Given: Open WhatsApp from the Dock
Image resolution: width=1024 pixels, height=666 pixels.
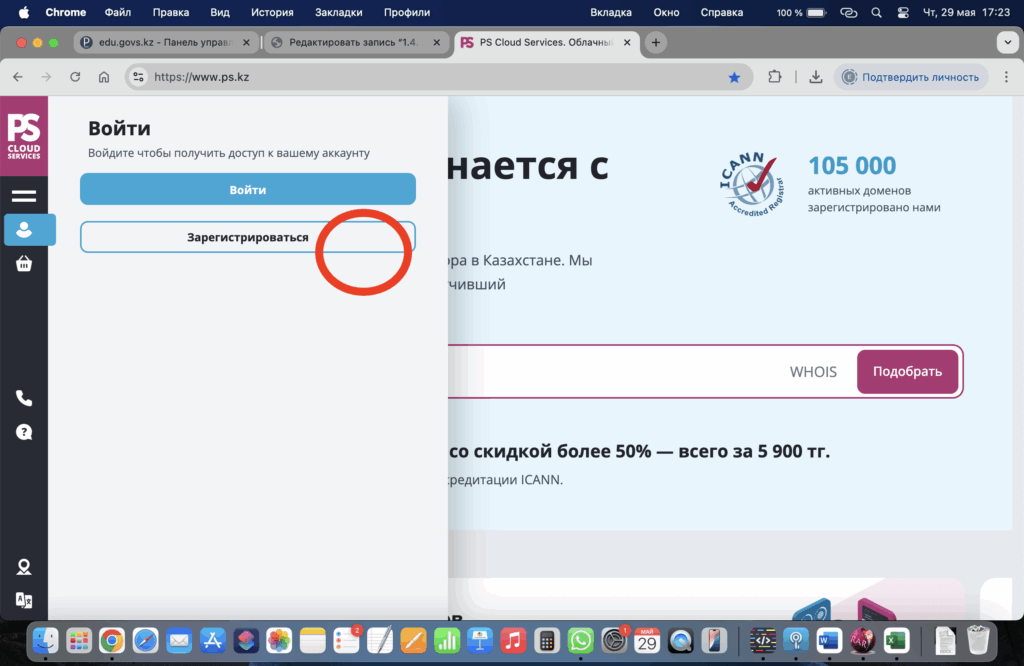Looking at the screenshot, I should (580, 640).
